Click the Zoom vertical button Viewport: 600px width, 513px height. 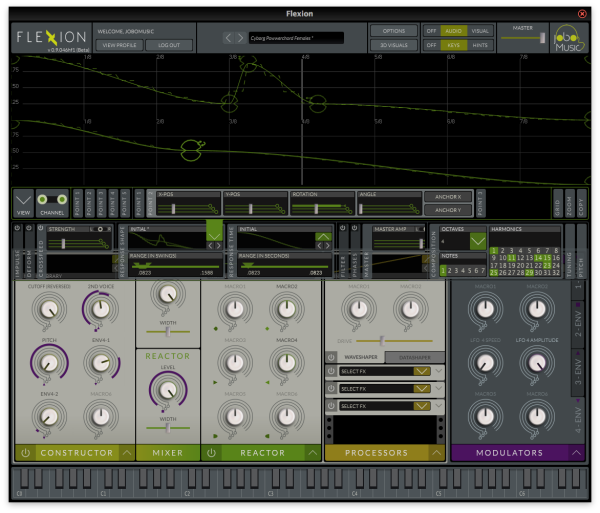[569, 204]
